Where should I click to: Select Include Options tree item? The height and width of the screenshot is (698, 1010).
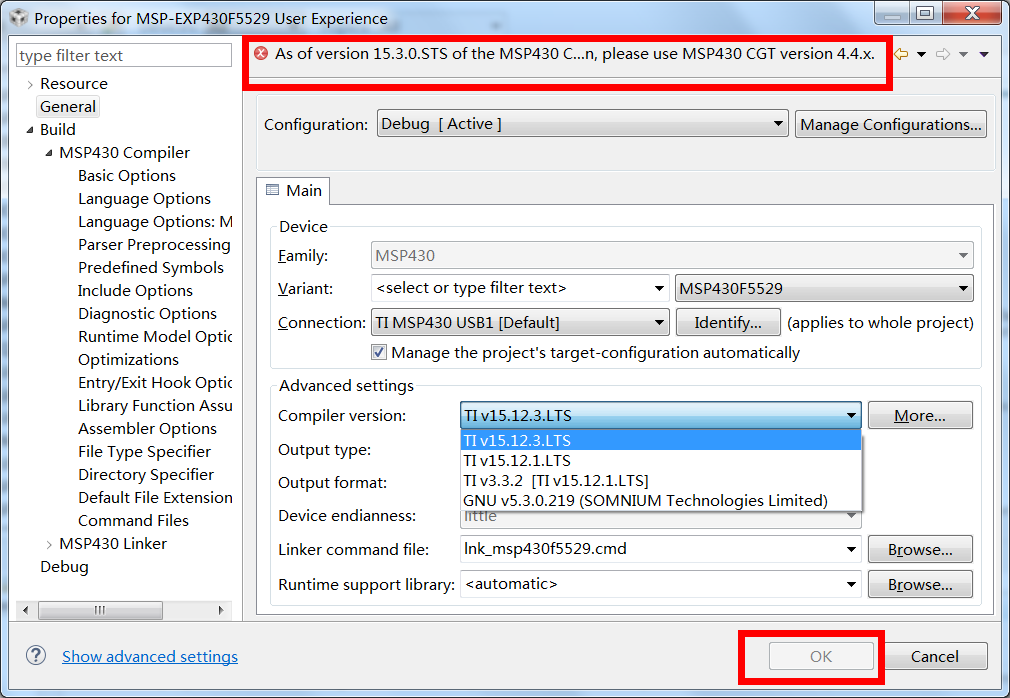135,291
